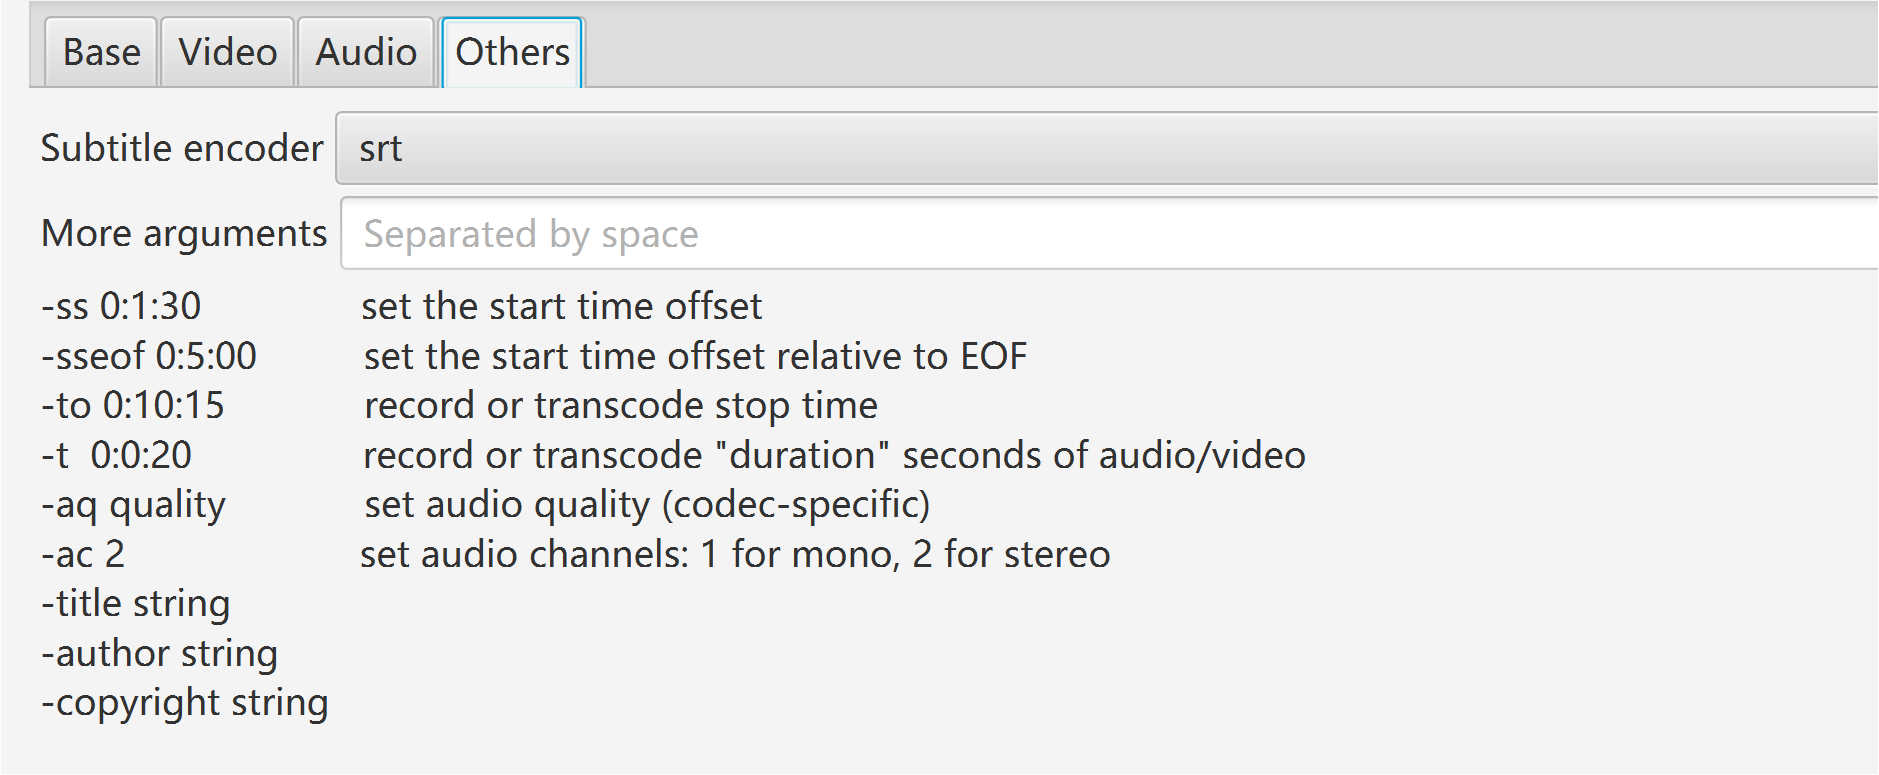Click the -t 0:0:20 example text
The image size is (1879, 775).
(116, 455)
